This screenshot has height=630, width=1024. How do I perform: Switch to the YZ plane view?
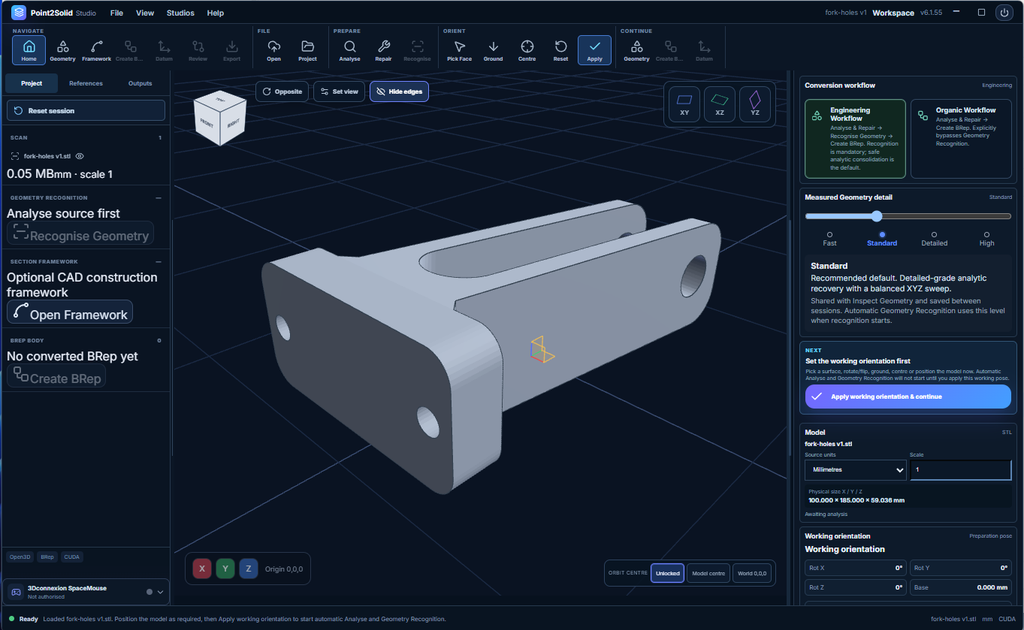755,104
